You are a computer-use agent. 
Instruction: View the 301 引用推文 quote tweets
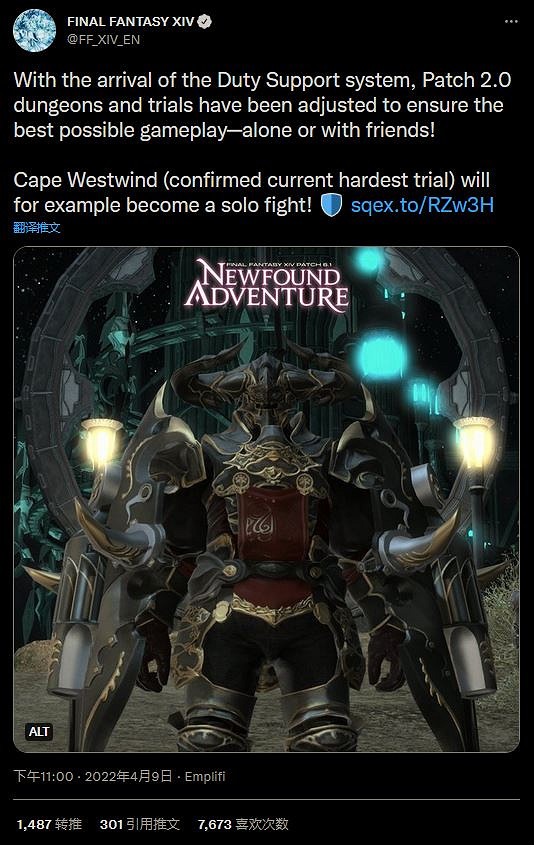(140, 824)
